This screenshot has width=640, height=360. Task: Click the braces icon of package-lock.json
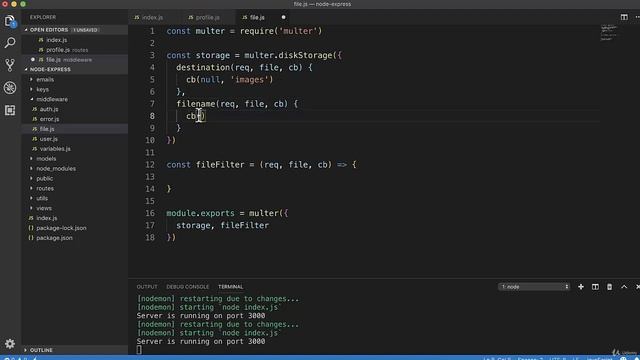click(x=31, y=228)
